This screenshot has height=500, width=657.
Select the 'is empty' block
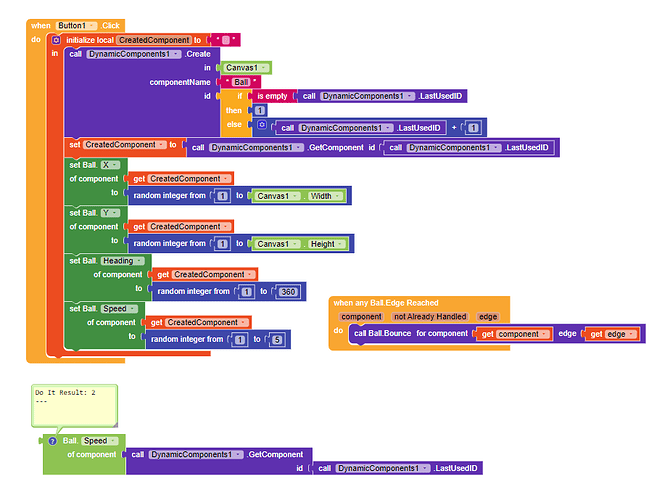(272, 96)
